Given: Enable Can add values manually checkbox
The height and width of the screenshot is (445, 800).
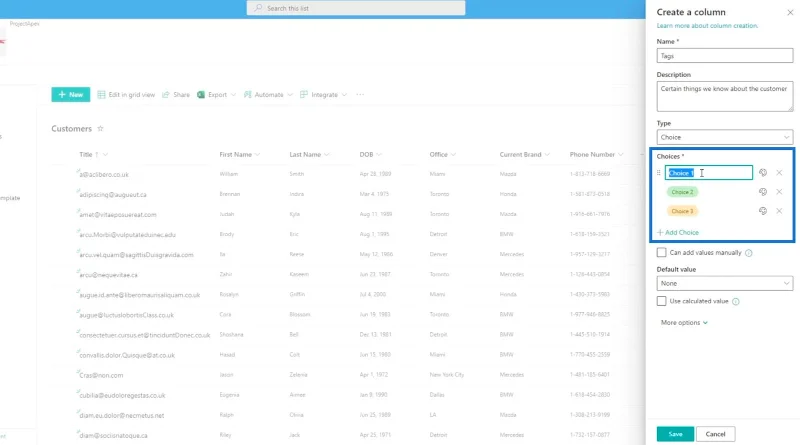Looking at the screenshot, I should [661, 253].
